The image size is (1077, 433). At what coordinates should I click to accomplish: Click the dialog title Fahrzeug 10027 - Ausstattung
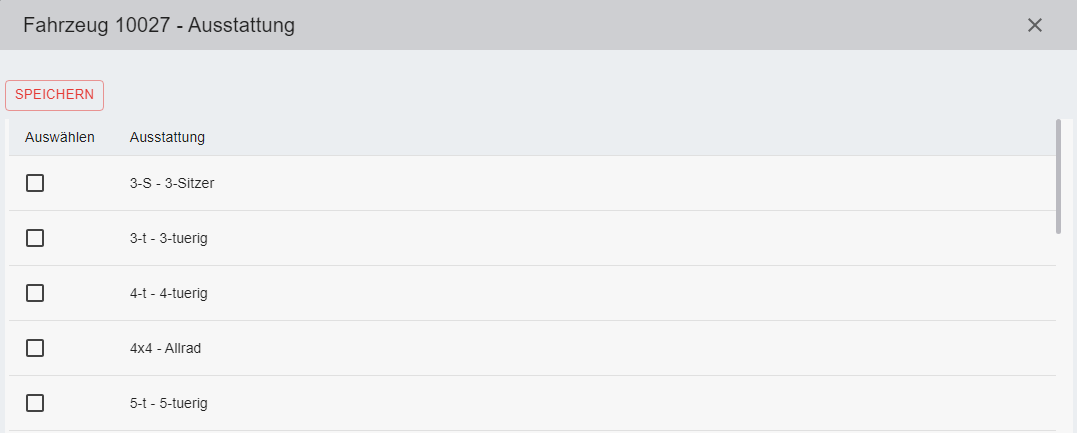pyautogui.click(x=159, y=25)
